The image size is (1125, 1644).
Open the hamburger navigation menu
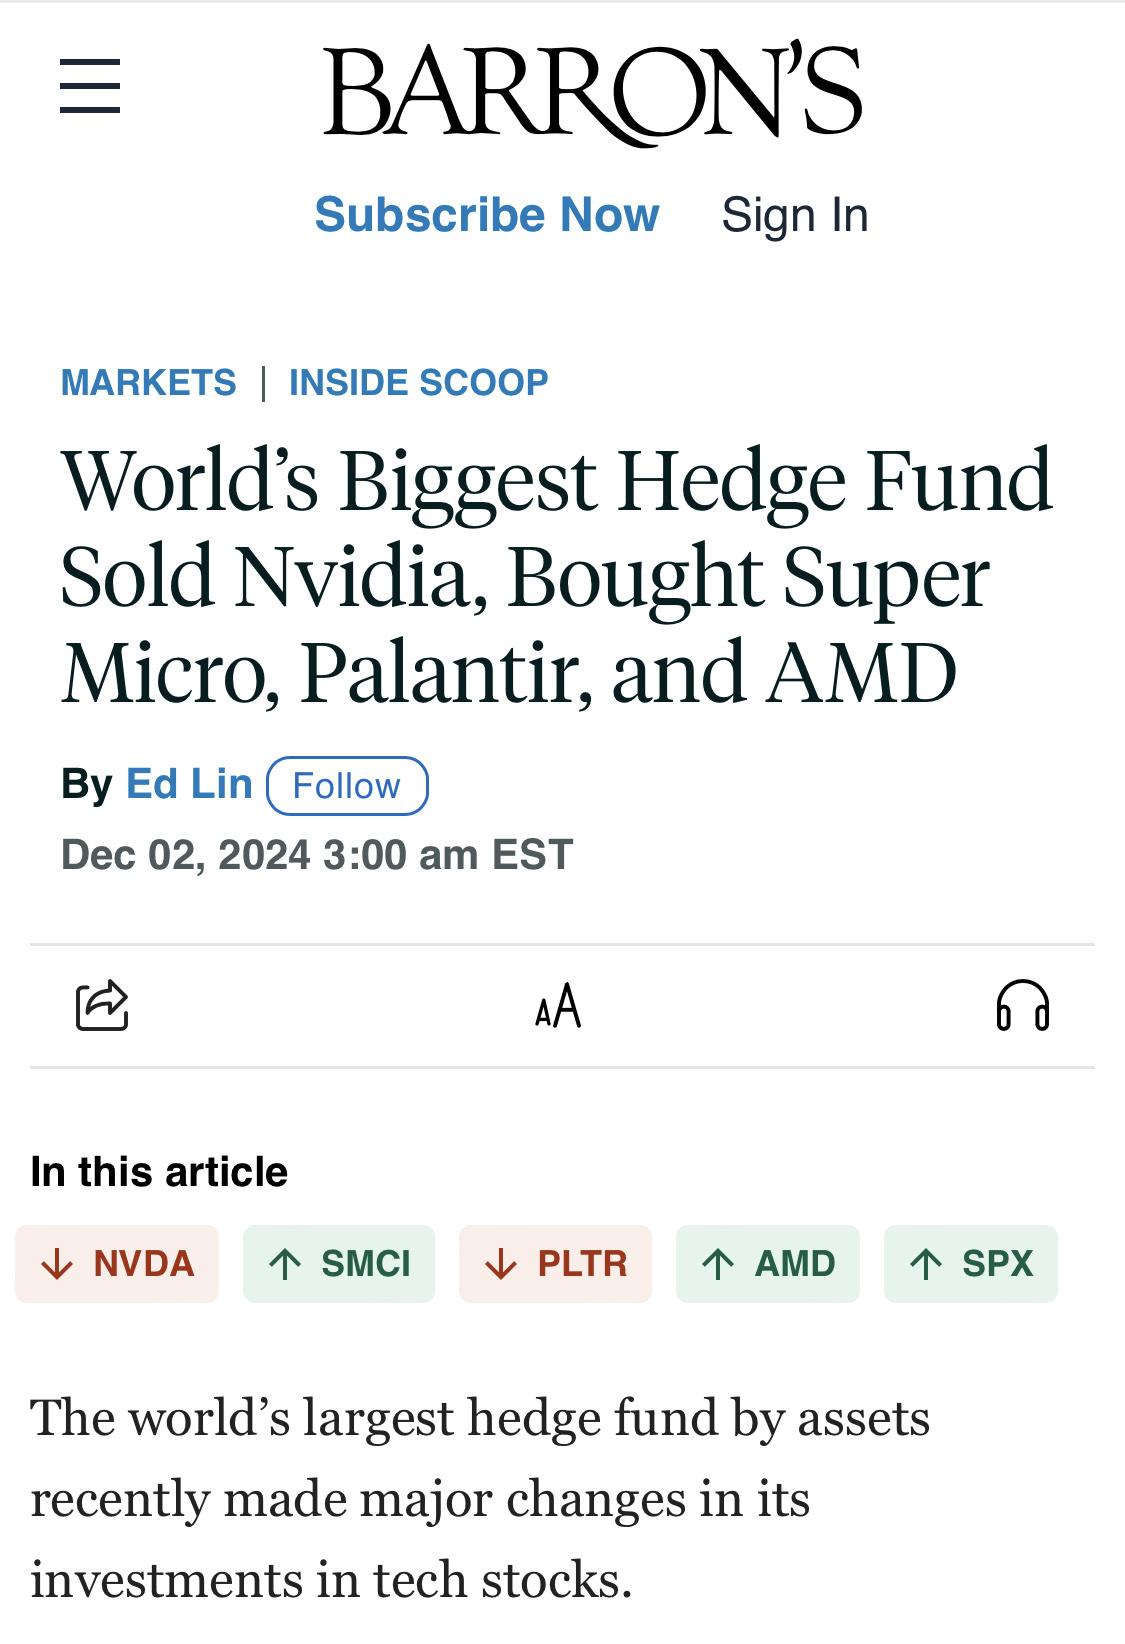pos(90,86)
